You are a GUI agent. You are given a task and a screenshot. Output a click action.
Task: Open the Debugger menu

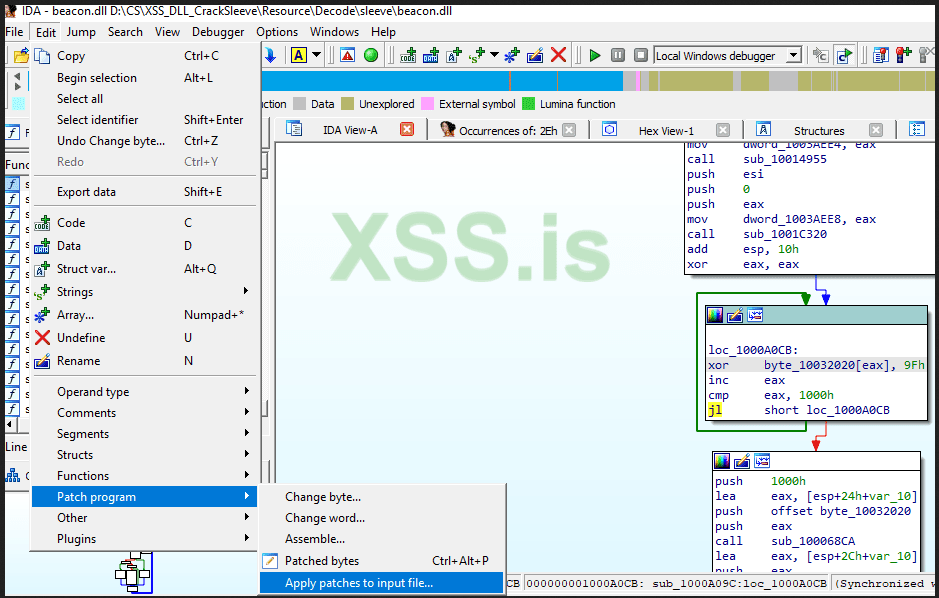218,32
